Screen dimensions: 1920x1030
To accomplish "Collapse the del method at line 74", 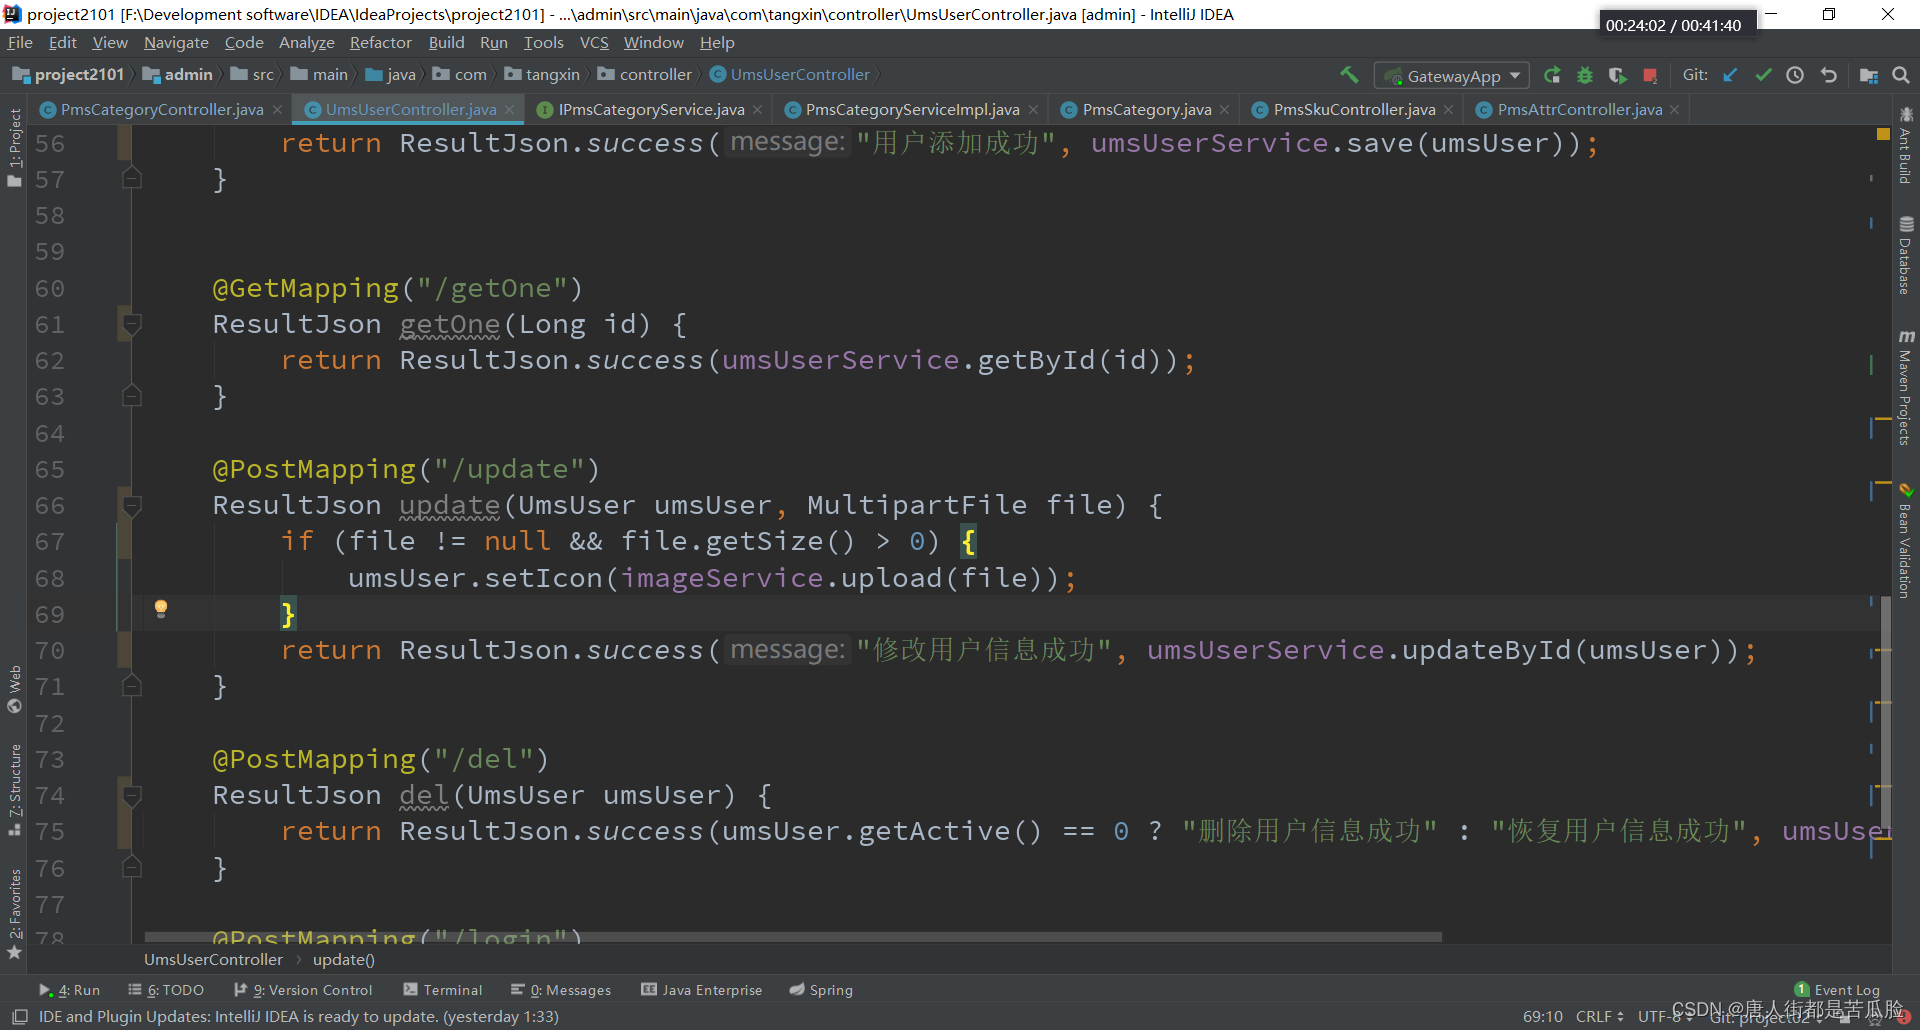I will (131, 795).
